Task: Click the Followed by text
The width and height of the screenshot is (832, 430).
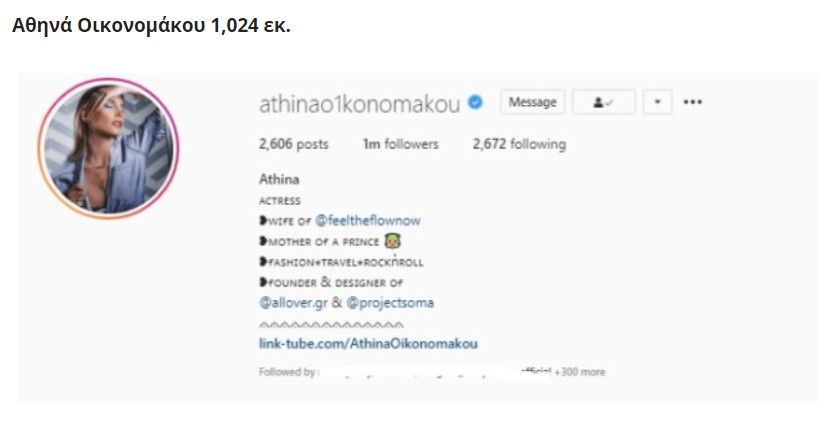Action: 287,372
